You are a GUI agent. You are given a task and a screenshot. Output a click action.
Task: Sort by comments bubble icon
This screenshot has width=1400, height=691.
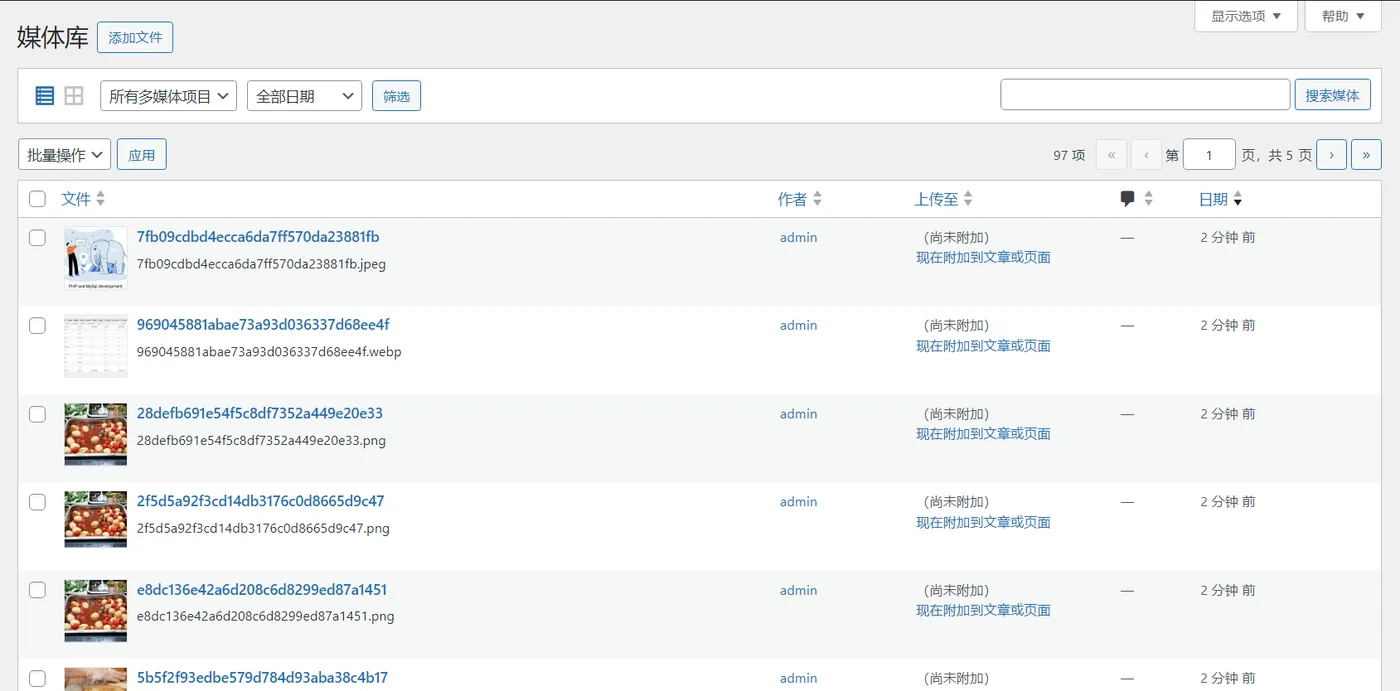tap(1128, 199)
